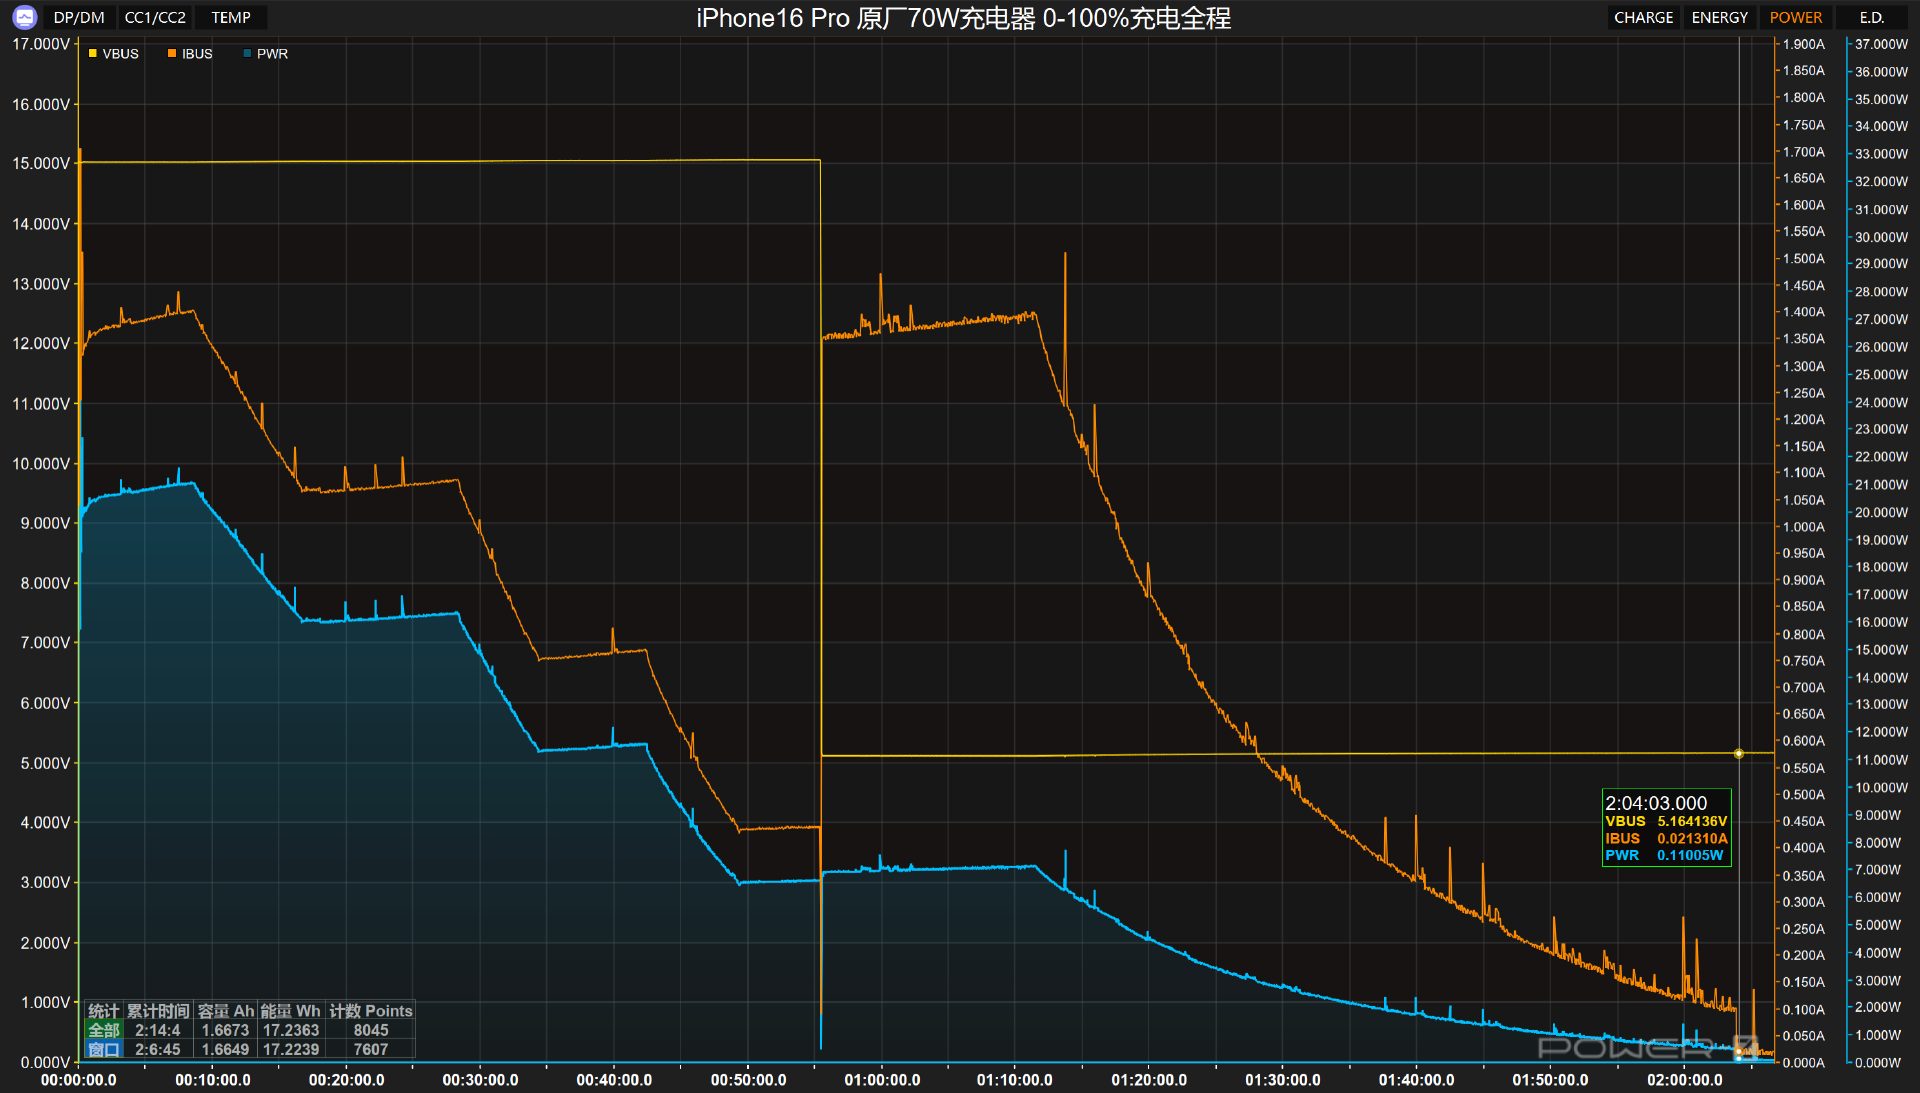Click the VBUS 5.164136V readout
Viewport: 1920px width, 1093px height.
pyautogui.click(x=1666, y=821)
